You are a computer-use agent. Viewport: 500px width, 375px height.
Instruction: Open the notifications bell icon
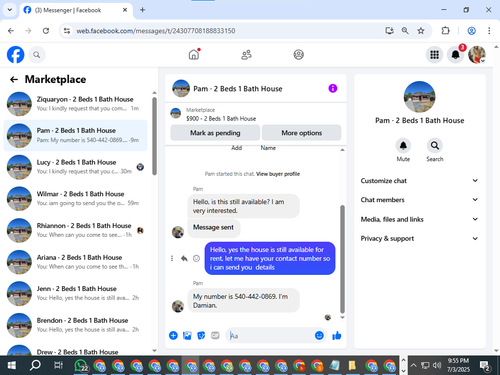[455, 55]
